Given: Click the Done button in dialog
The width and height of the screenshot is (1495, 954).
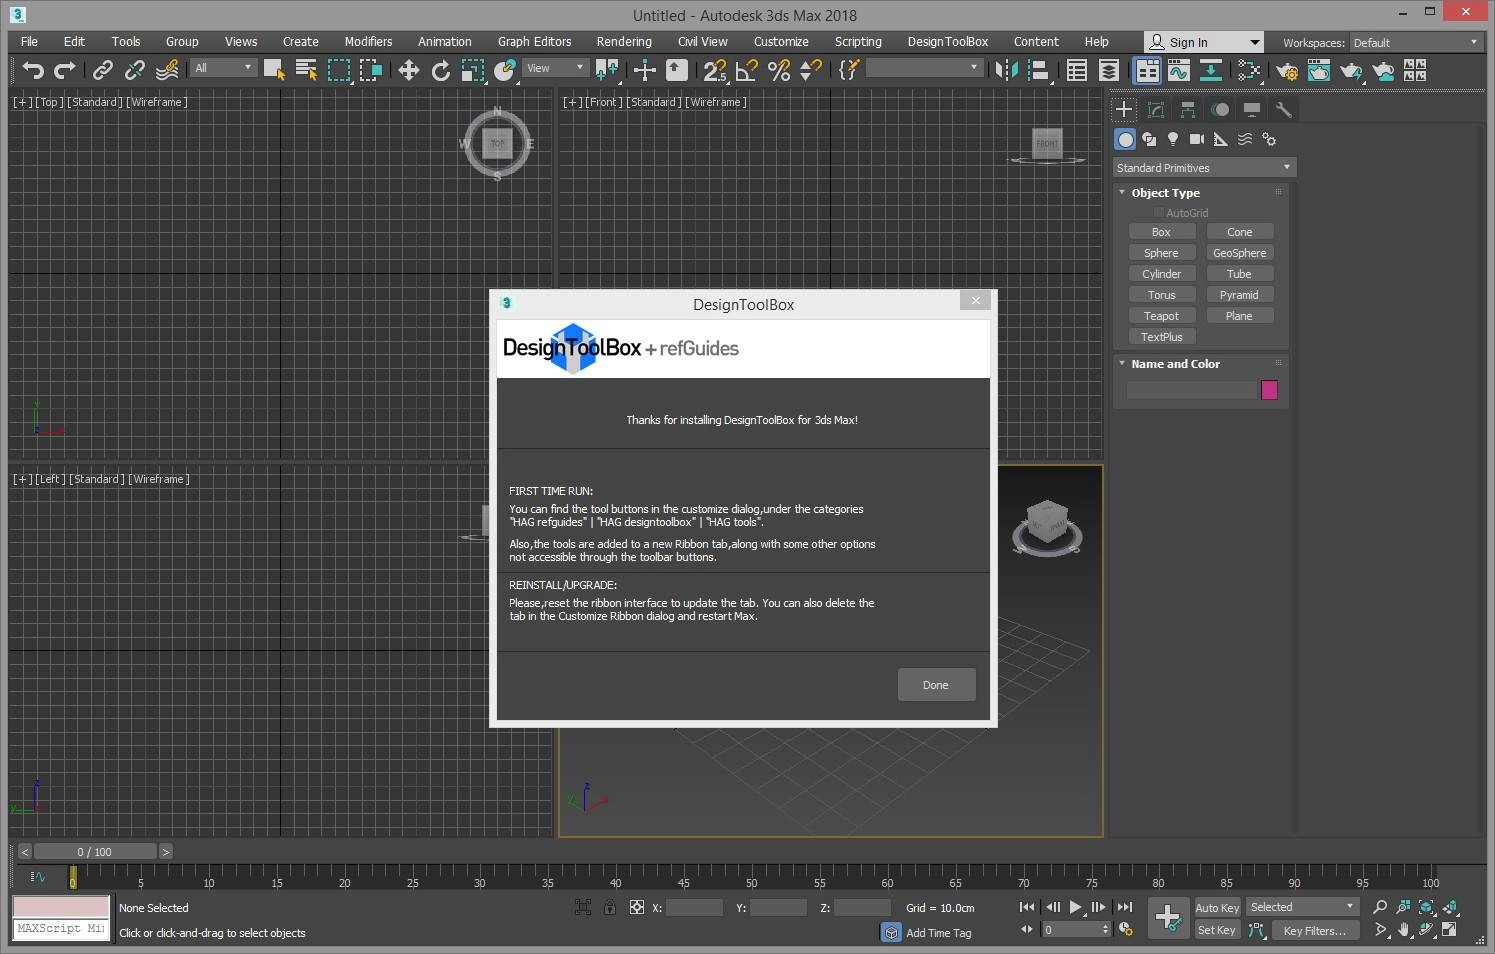Looking at the screenshot, I should [936, 685].
